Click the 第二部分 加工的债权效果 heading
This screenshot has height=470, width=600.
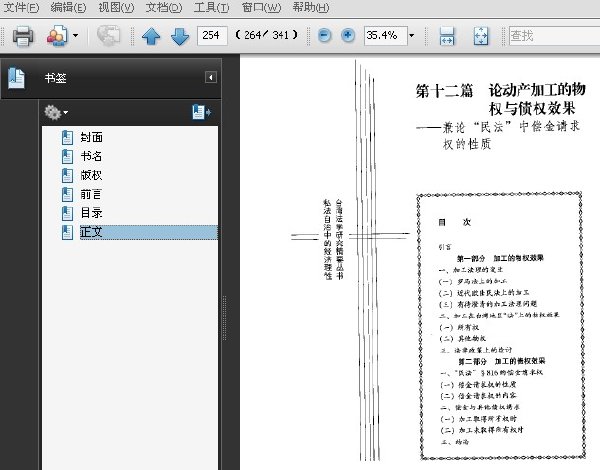click(502, 361)
